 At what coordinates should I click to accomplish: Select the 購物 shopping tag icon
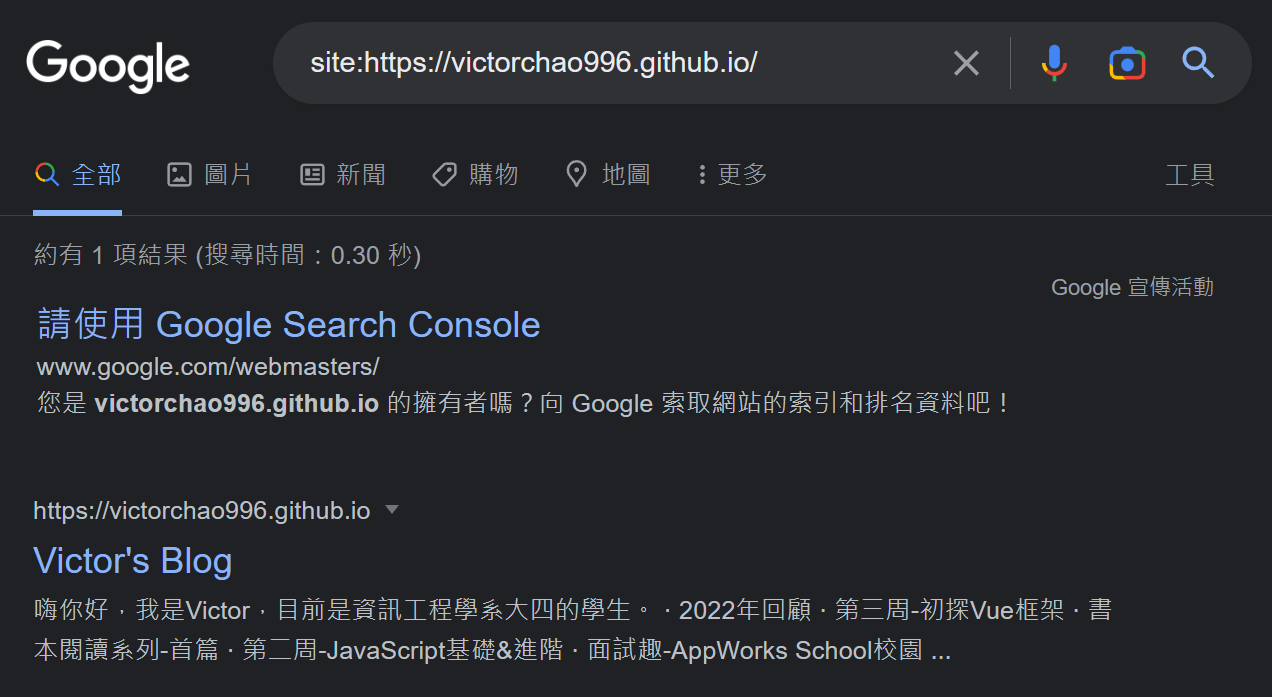pos(443,173)
